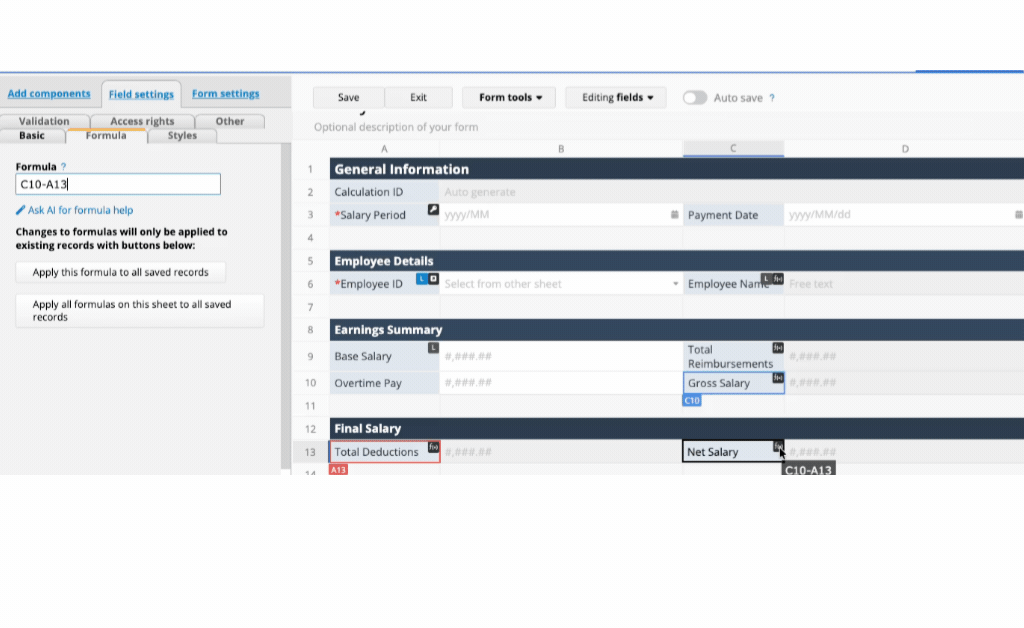Screen dimensions: 1024x628
Task: Click the key icon on Salary Period
Action: pos(433,210)
